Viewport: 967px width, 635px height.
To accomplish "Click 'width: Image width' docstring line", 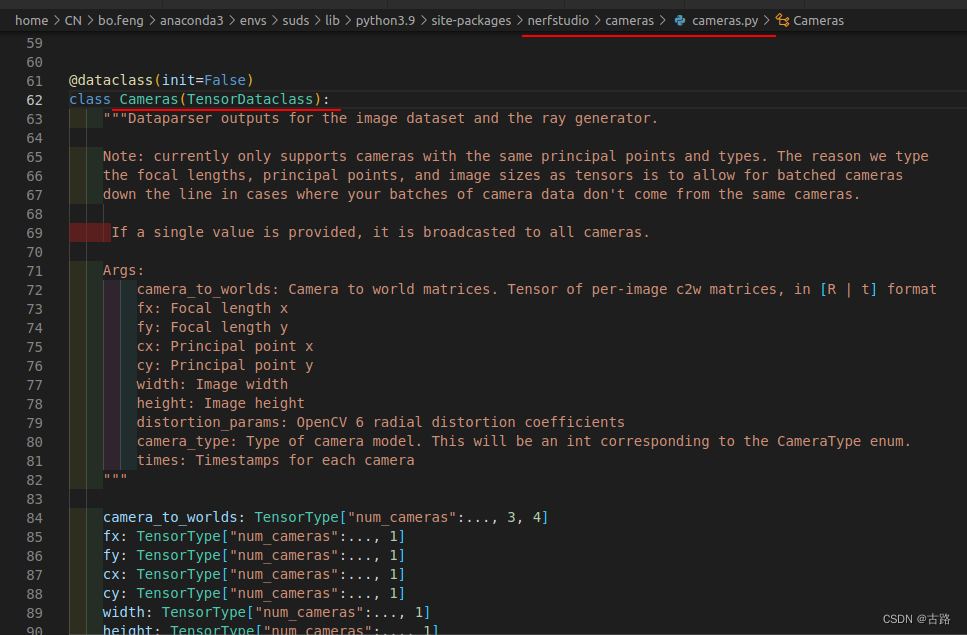I will point(212,385).
